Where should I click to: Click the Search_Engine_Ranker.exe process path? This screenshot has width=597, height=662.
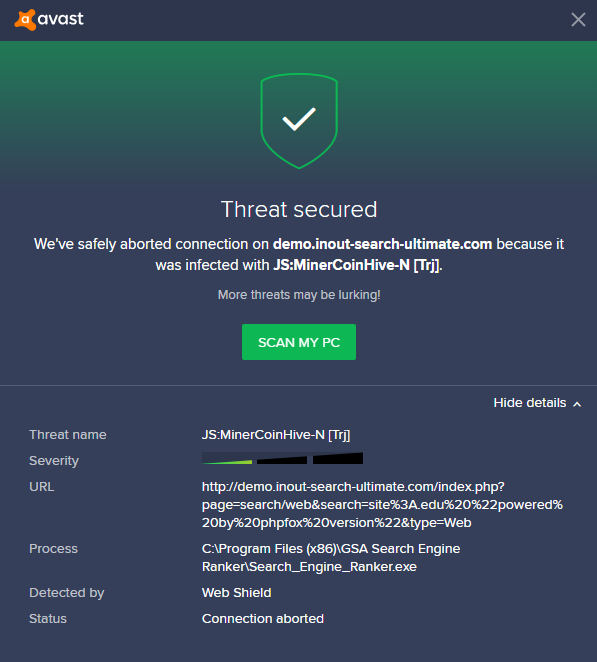[331, 557]
